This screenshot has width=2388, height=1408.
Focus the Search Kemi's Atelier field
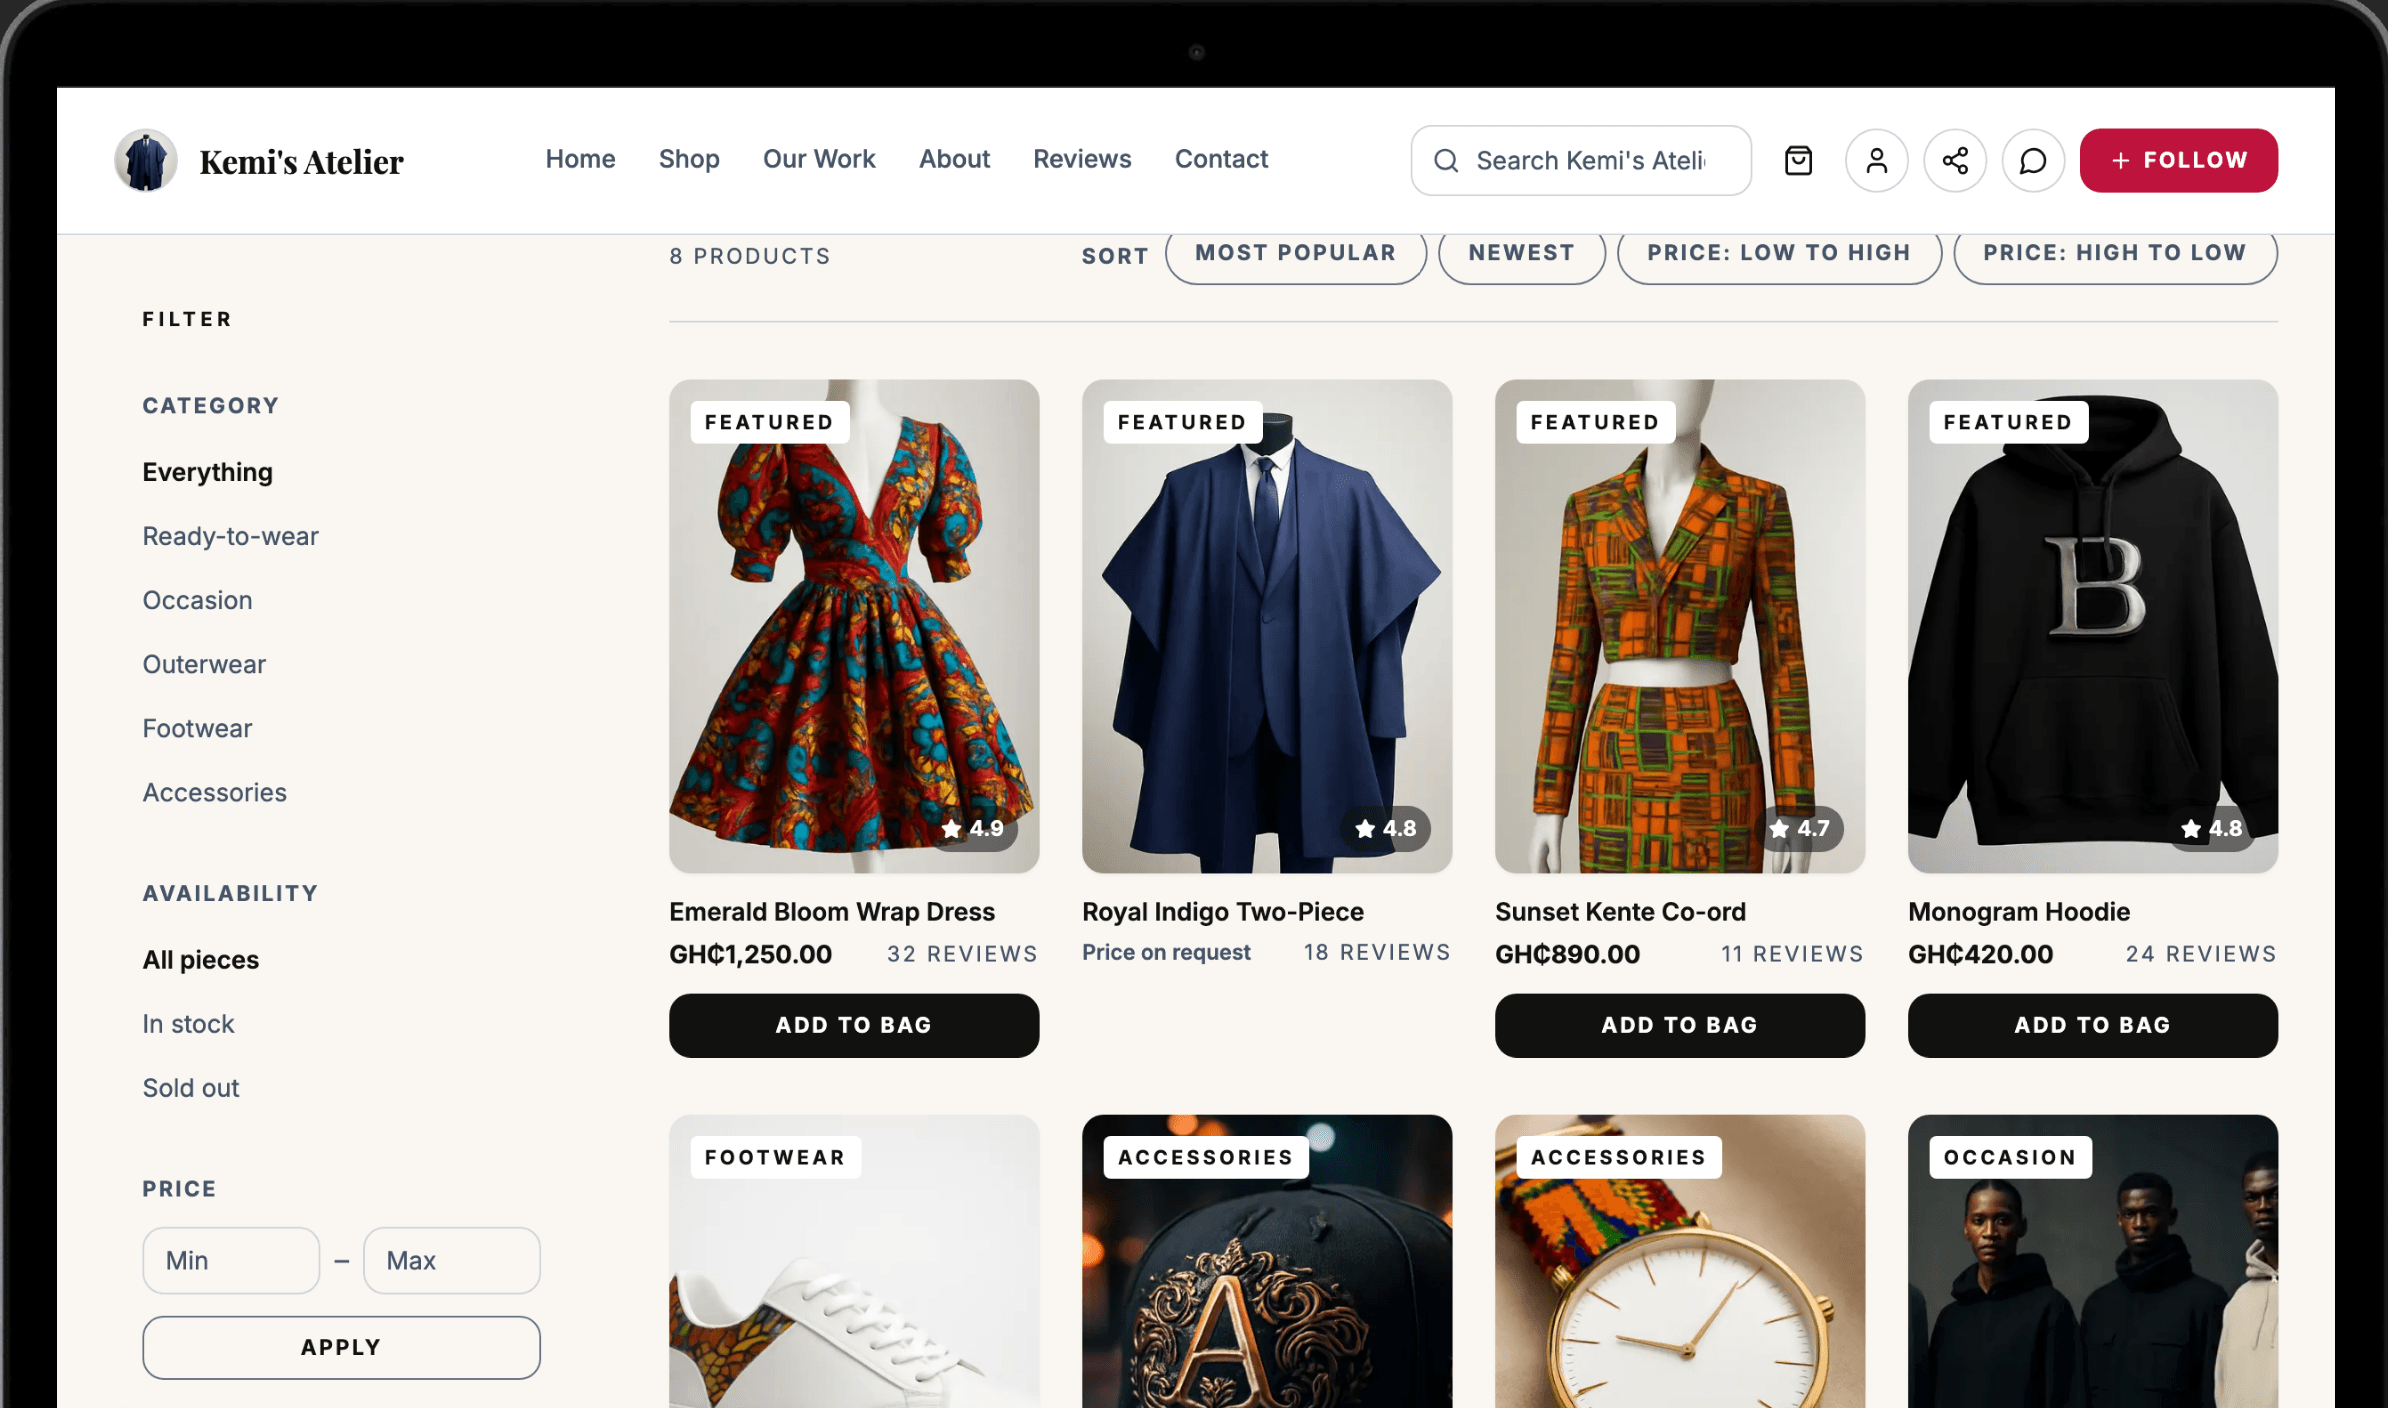(1581, 160)
